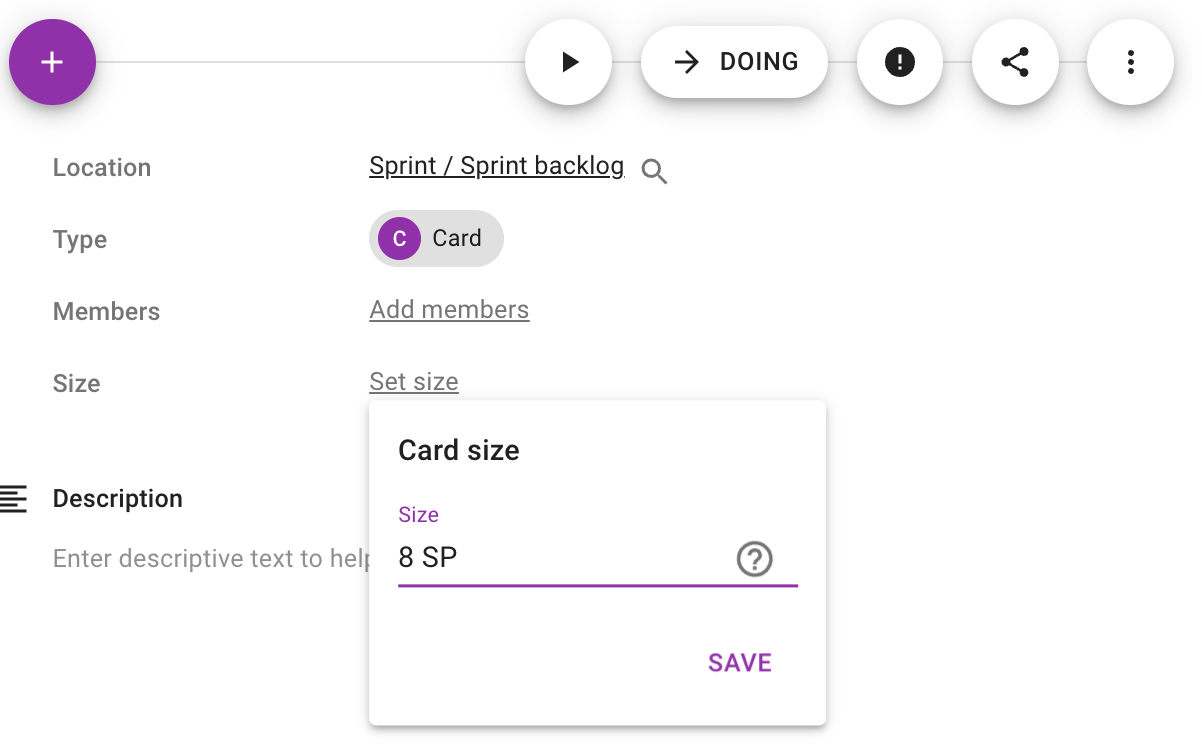Screen dimensions: 1202x756
Task: Click the Location field label
Action: 102,167
